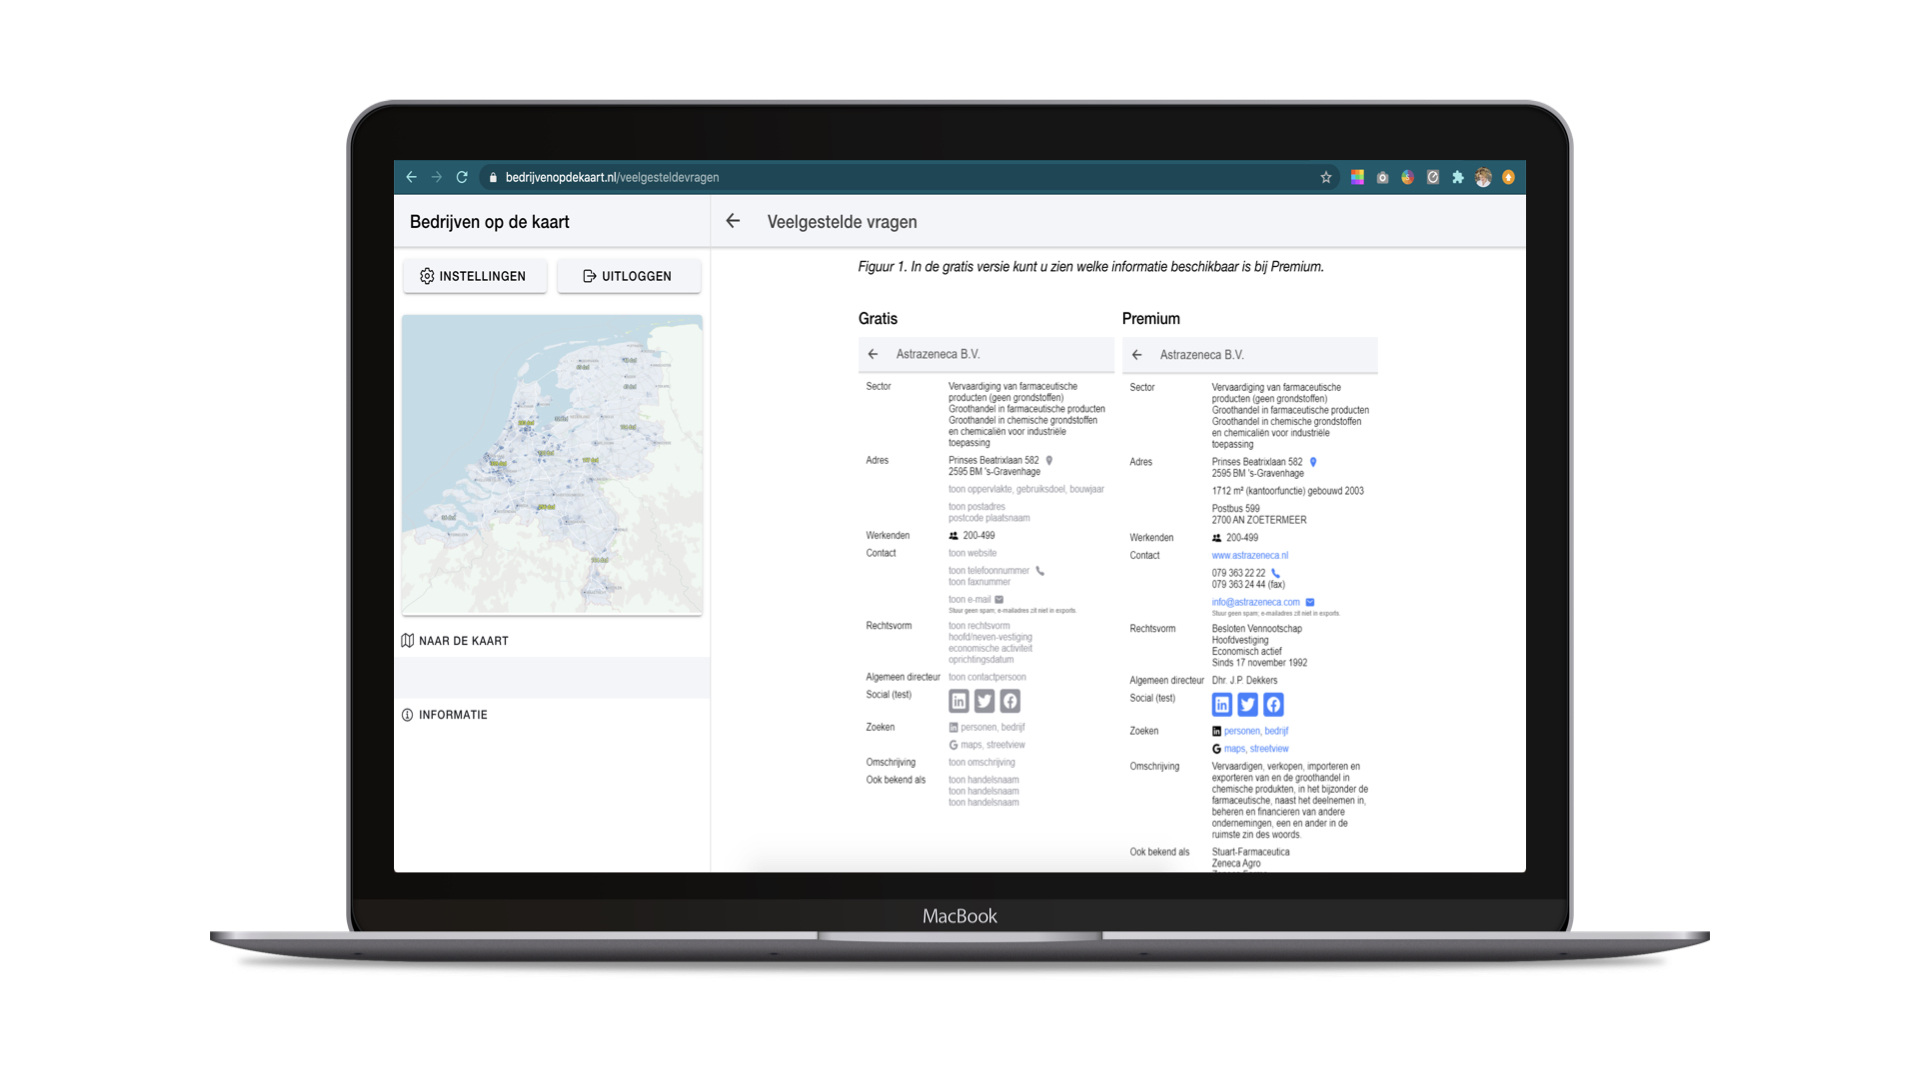Open INSTELLINGEN settings
This screenshot has width=1920, height=1080.
point(474,276)
